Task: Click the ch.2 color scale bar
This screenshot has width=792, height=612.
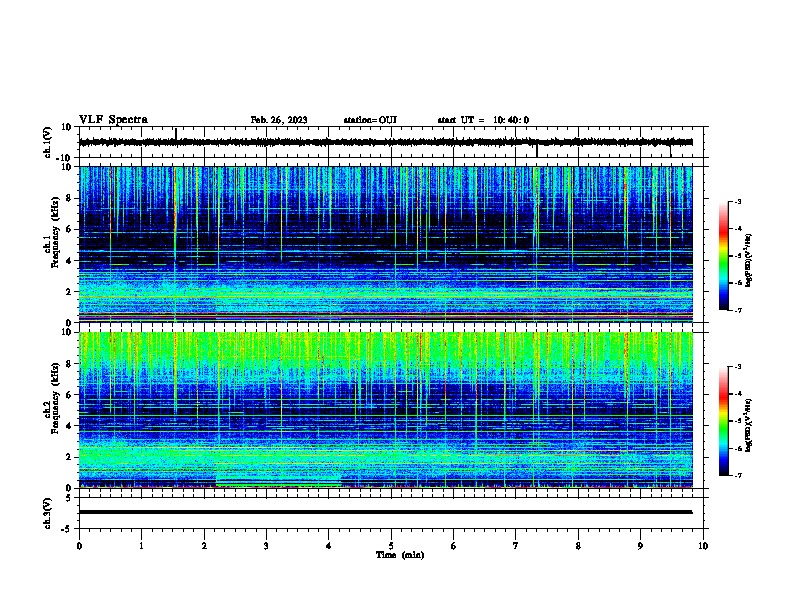Action: pyautogui.click(x=724, y=421)
